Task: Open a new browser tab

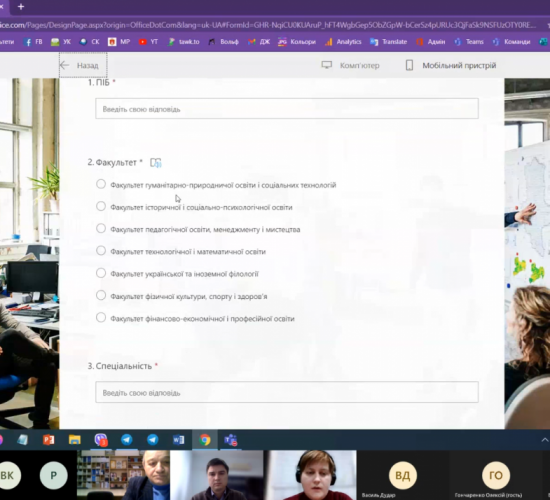Action: (21, 7)
